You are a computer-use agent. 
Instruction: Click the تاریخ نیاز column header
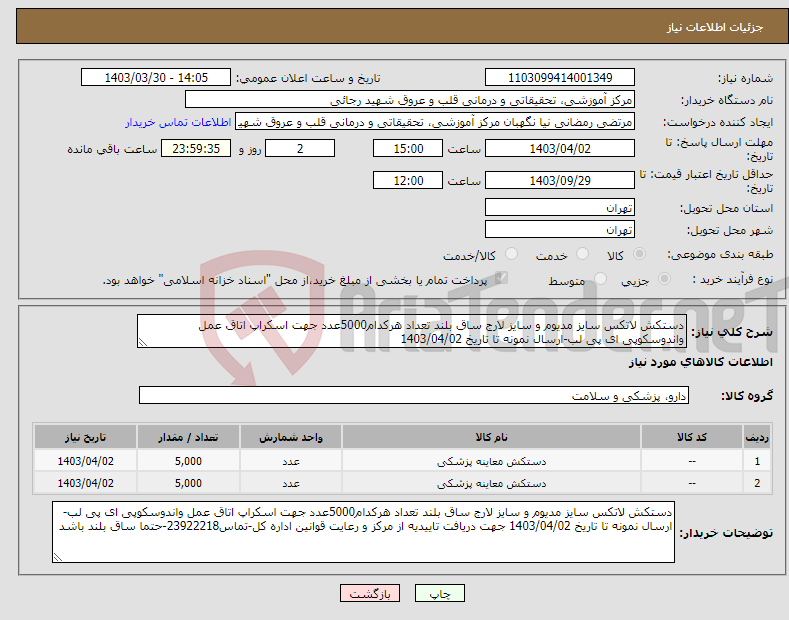(86, 437)
